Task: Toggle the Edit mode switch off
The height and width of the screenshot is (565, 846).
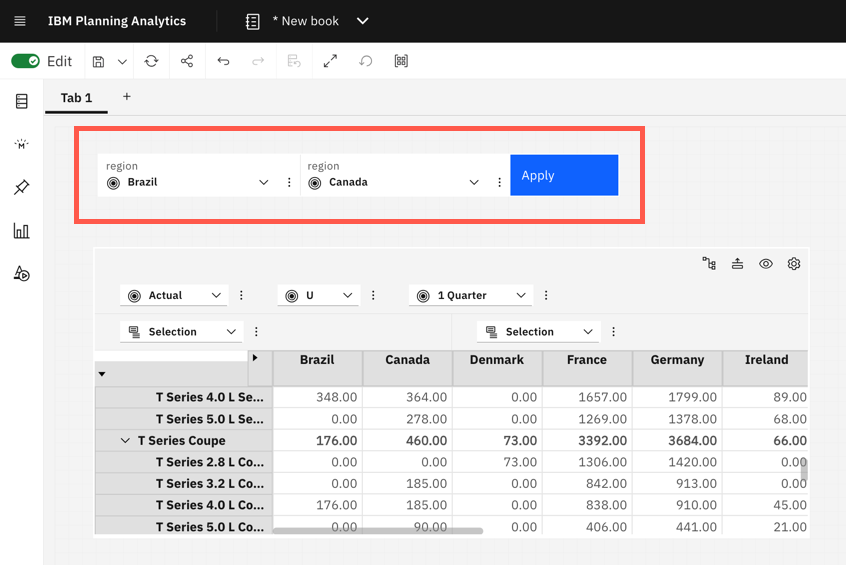Action: [25, 61]
